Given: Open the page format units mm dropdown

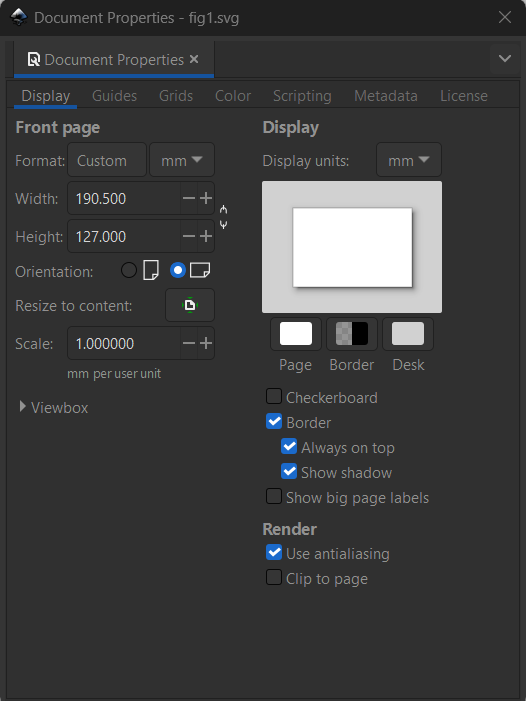Looking at the screenshot, I should (x=182, y=160).
